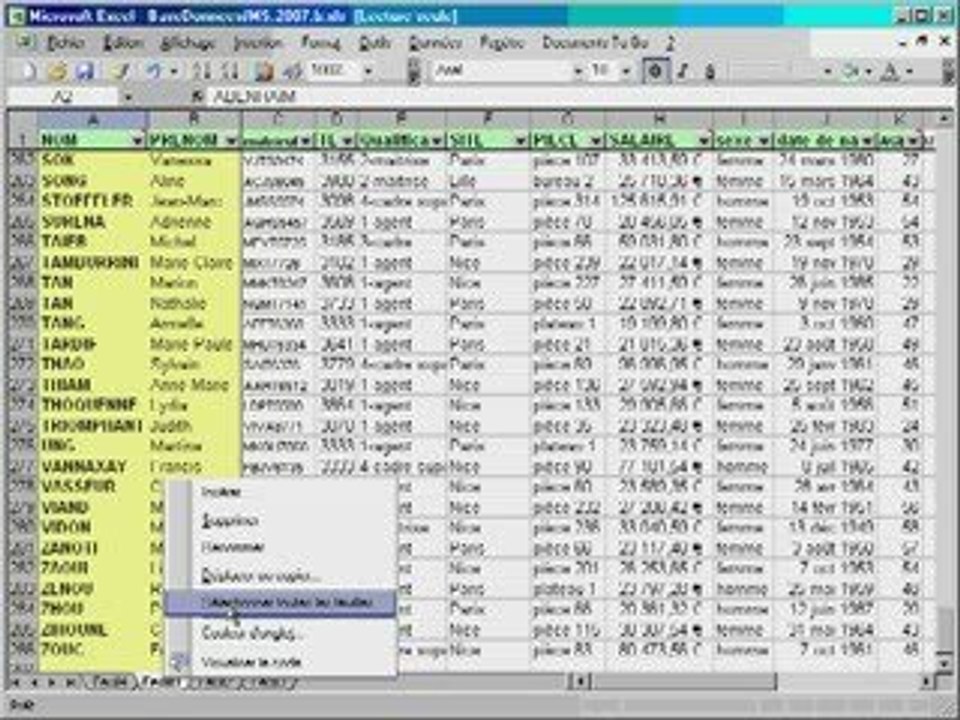Viewport: 960px width, 720px height.
Task: Select column H header
Action: point(659,119)
